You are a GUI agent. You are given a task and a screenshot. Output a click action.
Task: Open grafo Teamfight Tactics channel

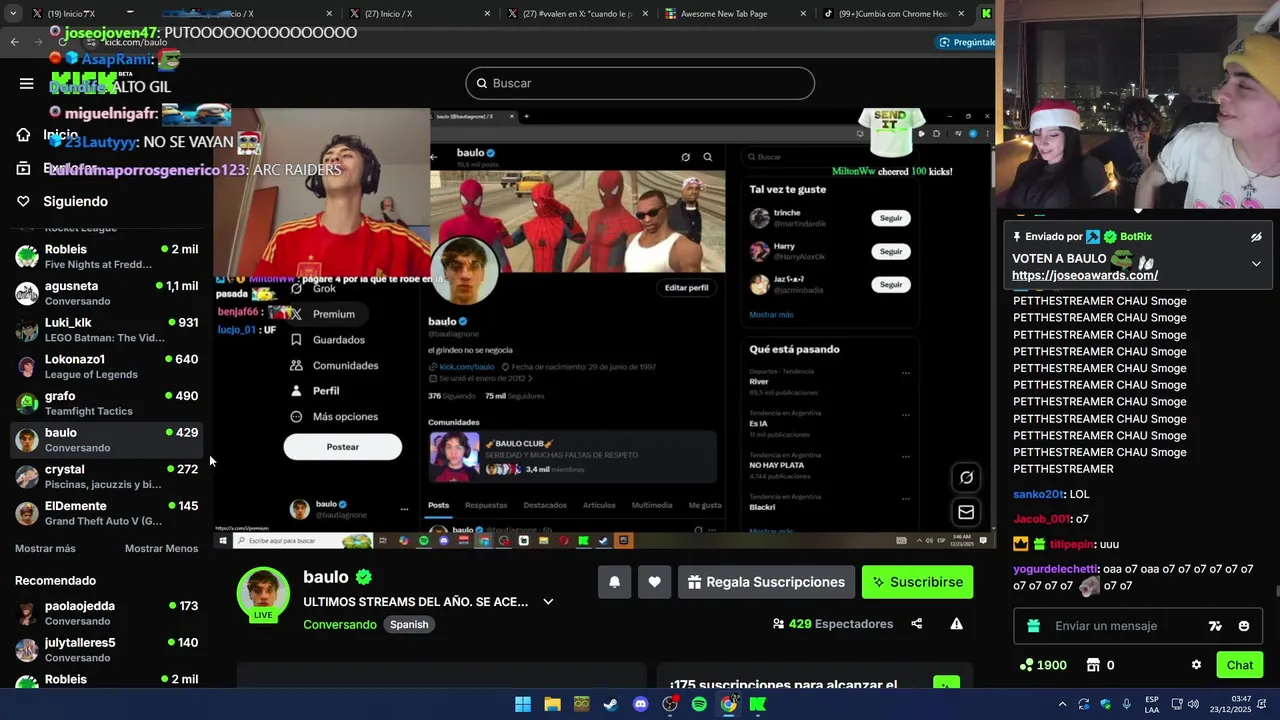[107, 403]
